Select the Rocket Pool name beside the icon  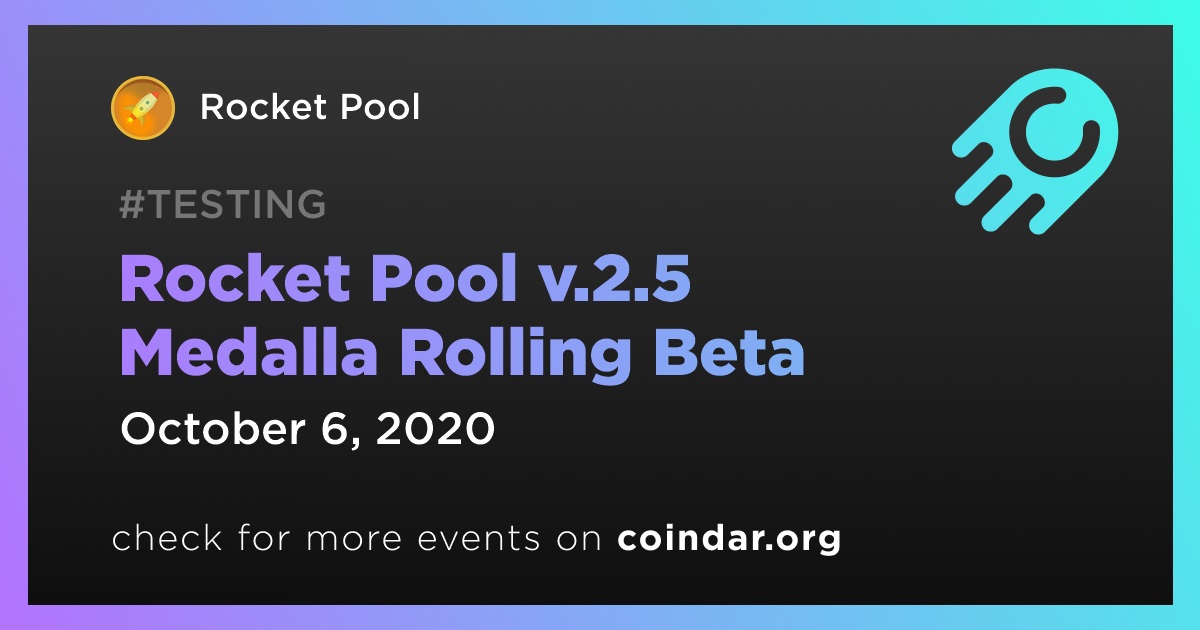coord(310,108)
